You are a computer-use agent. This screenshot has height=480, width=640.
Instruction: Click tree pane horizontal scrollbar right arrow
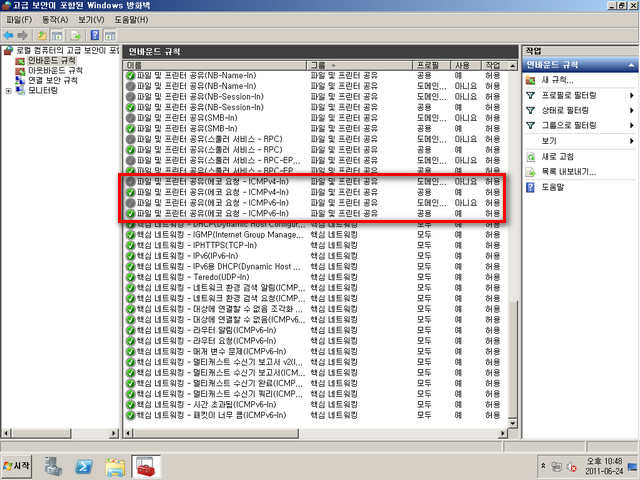click(114, 433)
